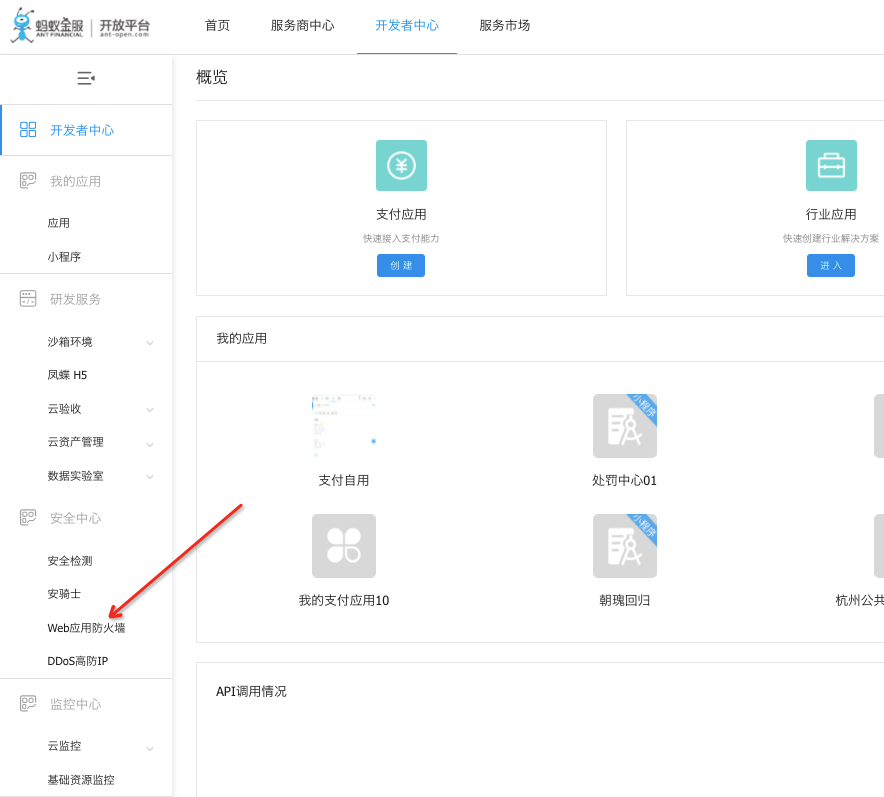Go to the 首页 top navigation tab

click(217, 25)
